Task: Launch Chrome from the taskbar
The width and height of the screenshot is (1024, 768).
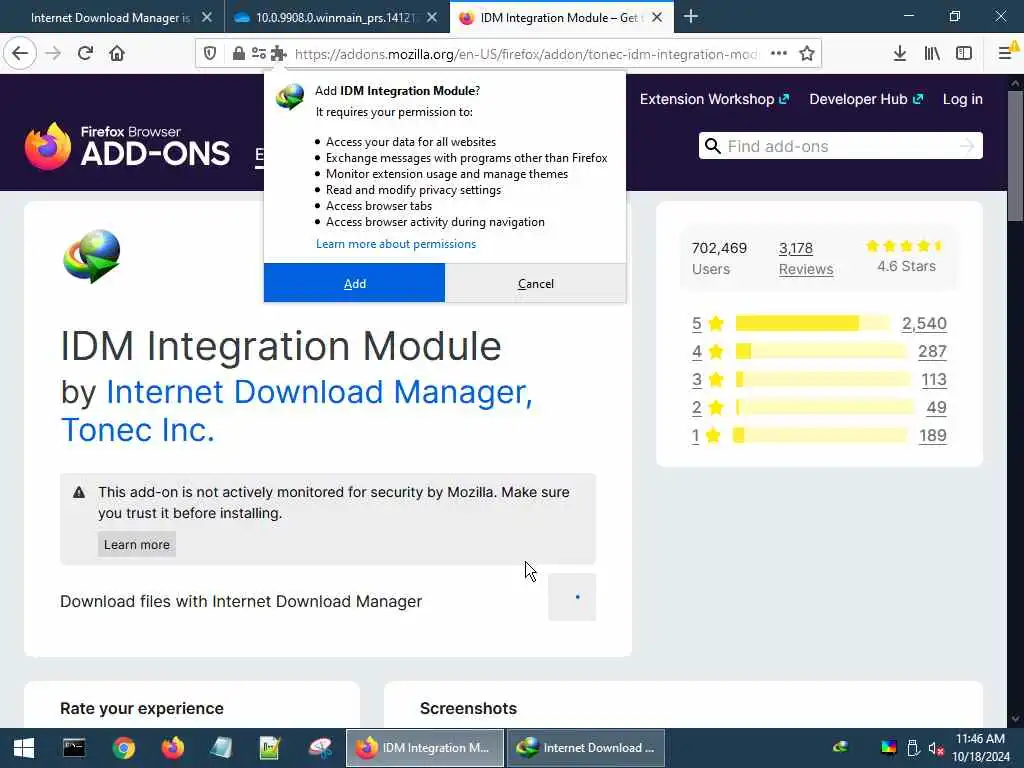Action: click(123, 748)
